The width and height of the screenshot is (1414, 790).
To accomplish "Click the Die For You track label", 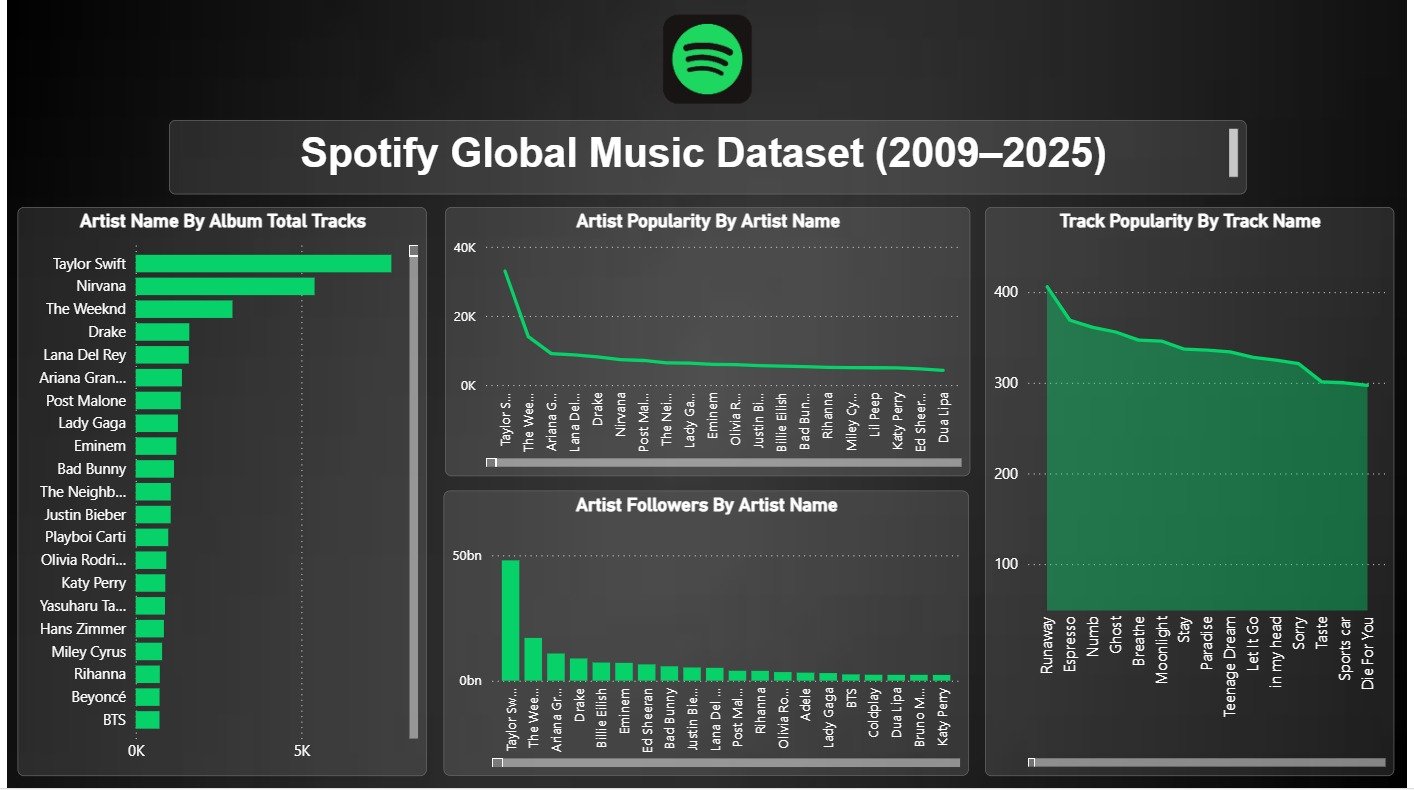I will pyautogui.click(x=1369, y=654).
